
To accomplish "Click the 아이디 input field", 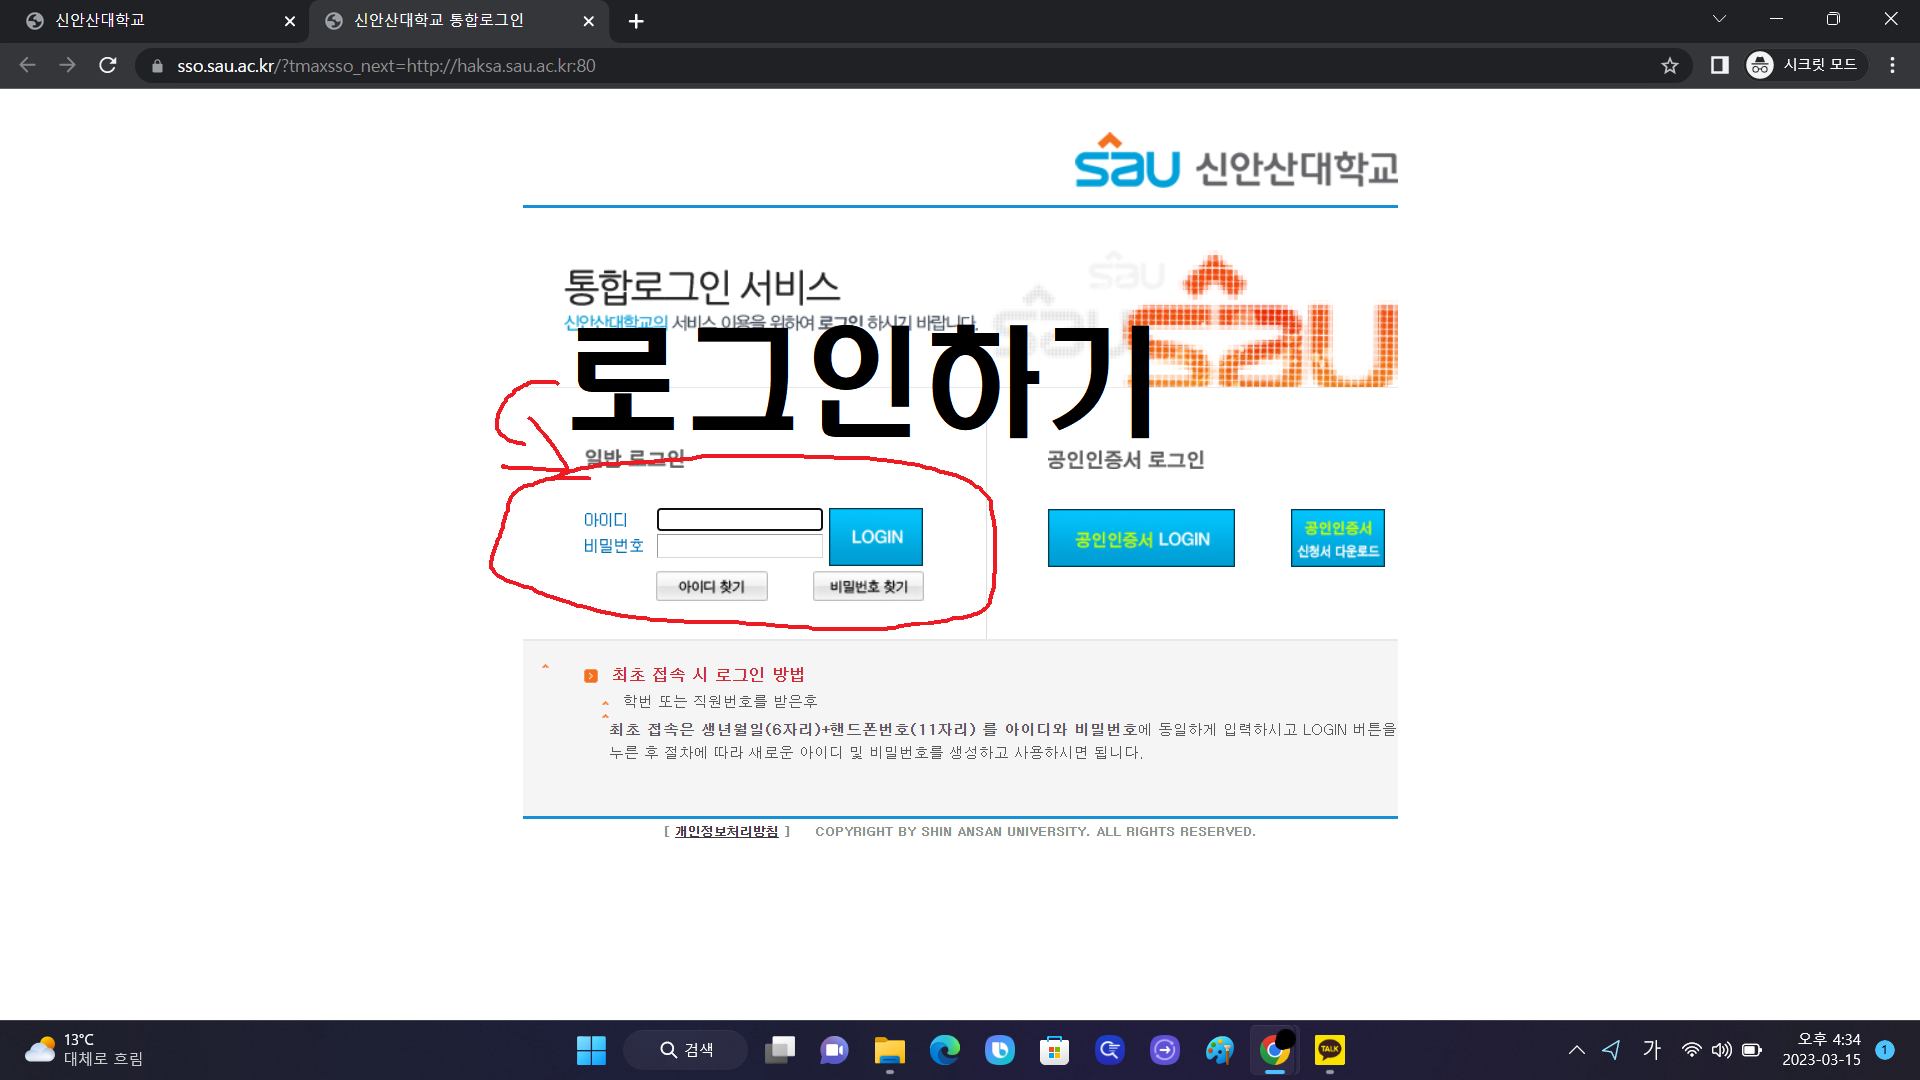I will click(x=739, y=519).
